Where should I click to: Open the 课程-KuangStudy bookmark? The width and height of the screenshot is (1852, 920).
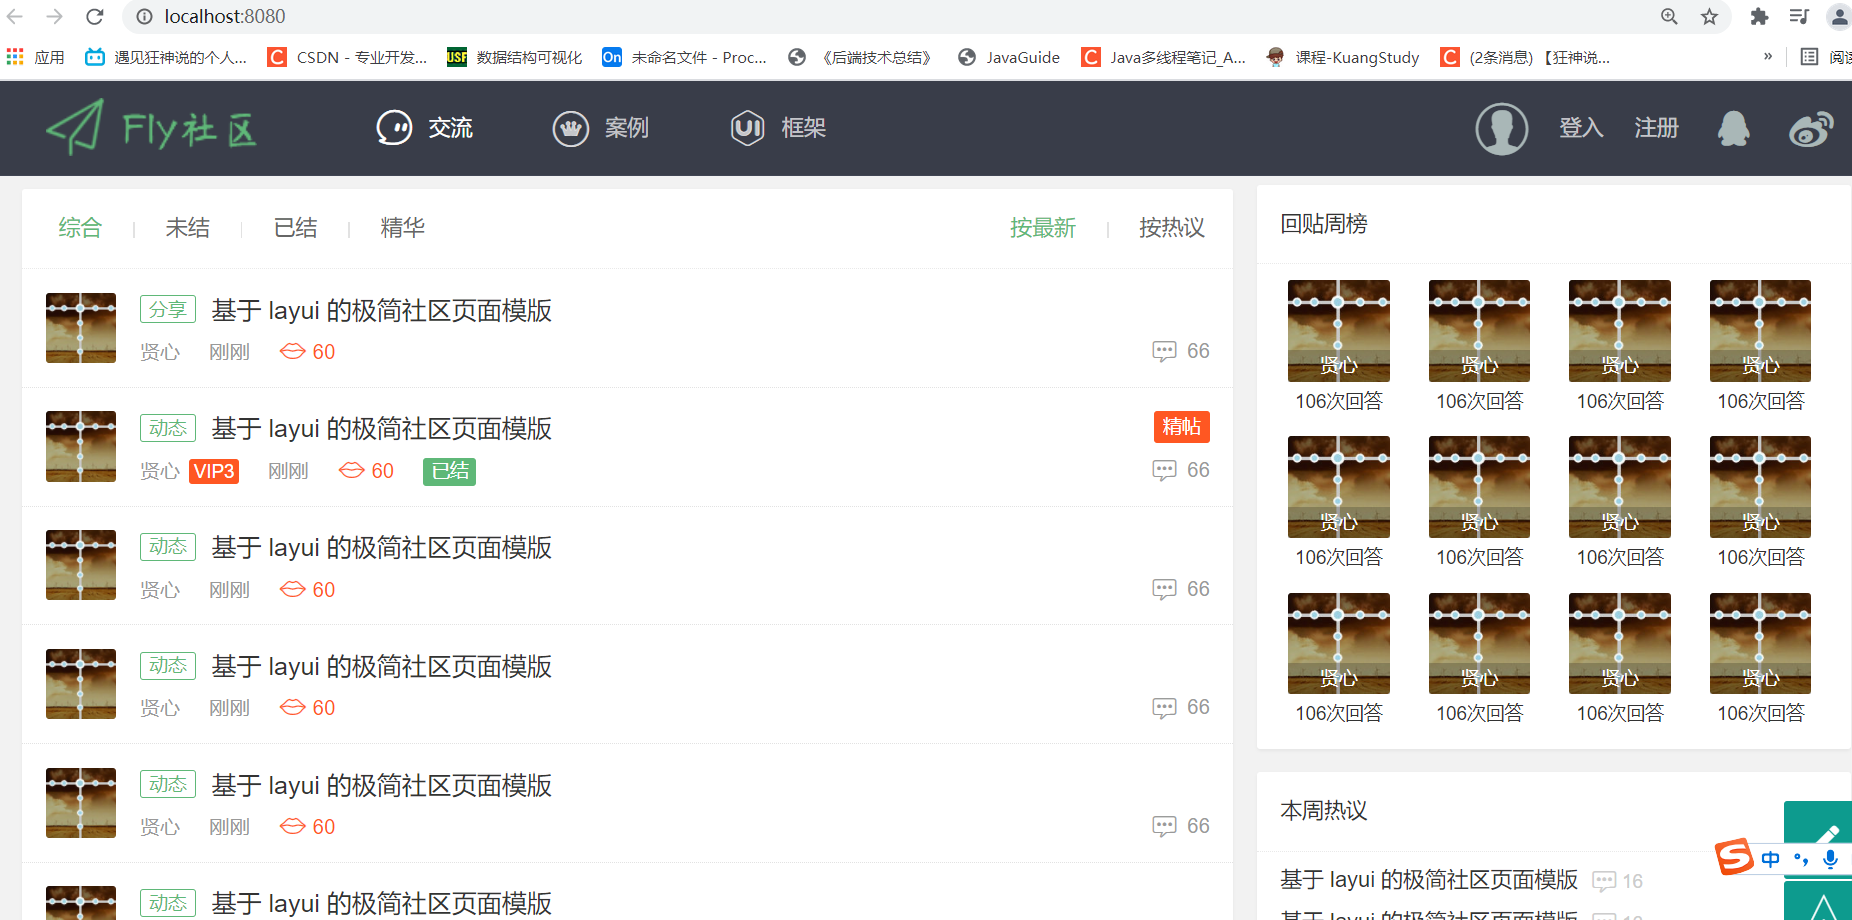point(1343,57)
